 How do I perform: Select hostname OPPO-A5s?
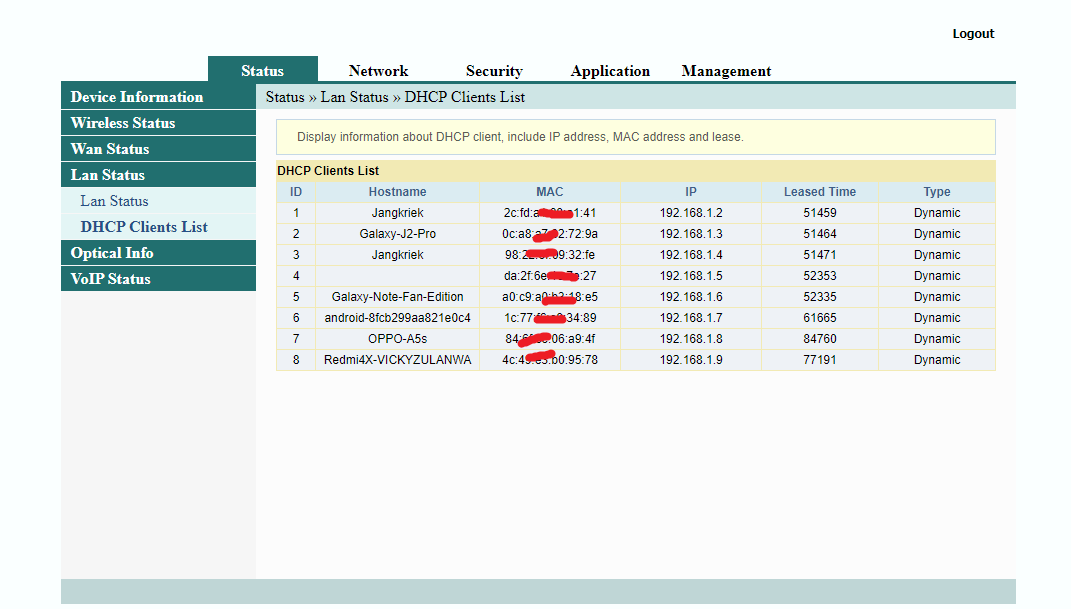[x=398, y=339]
